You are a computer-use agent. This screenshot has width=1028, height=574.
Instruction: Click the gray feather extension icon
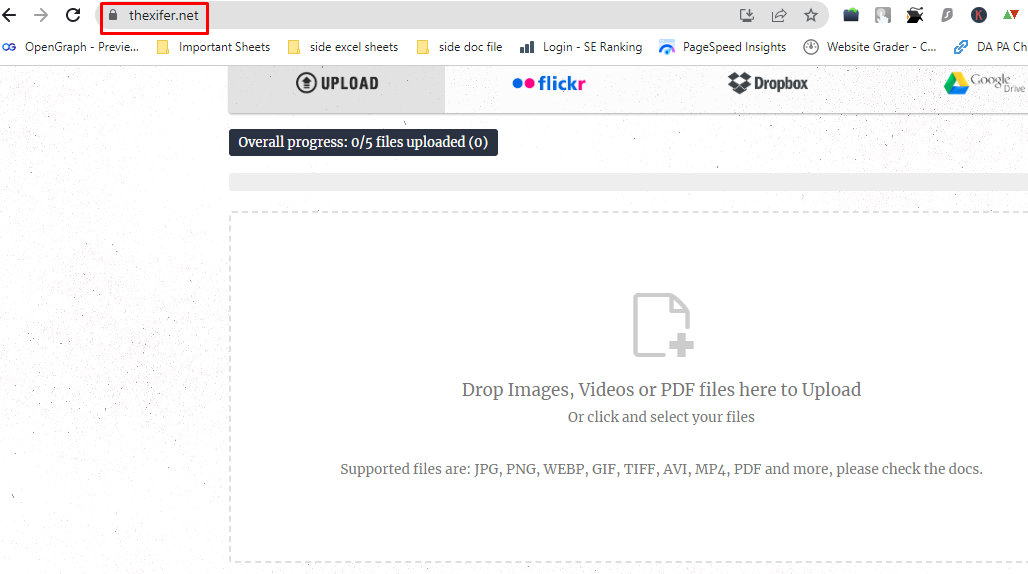pos(947,15)
